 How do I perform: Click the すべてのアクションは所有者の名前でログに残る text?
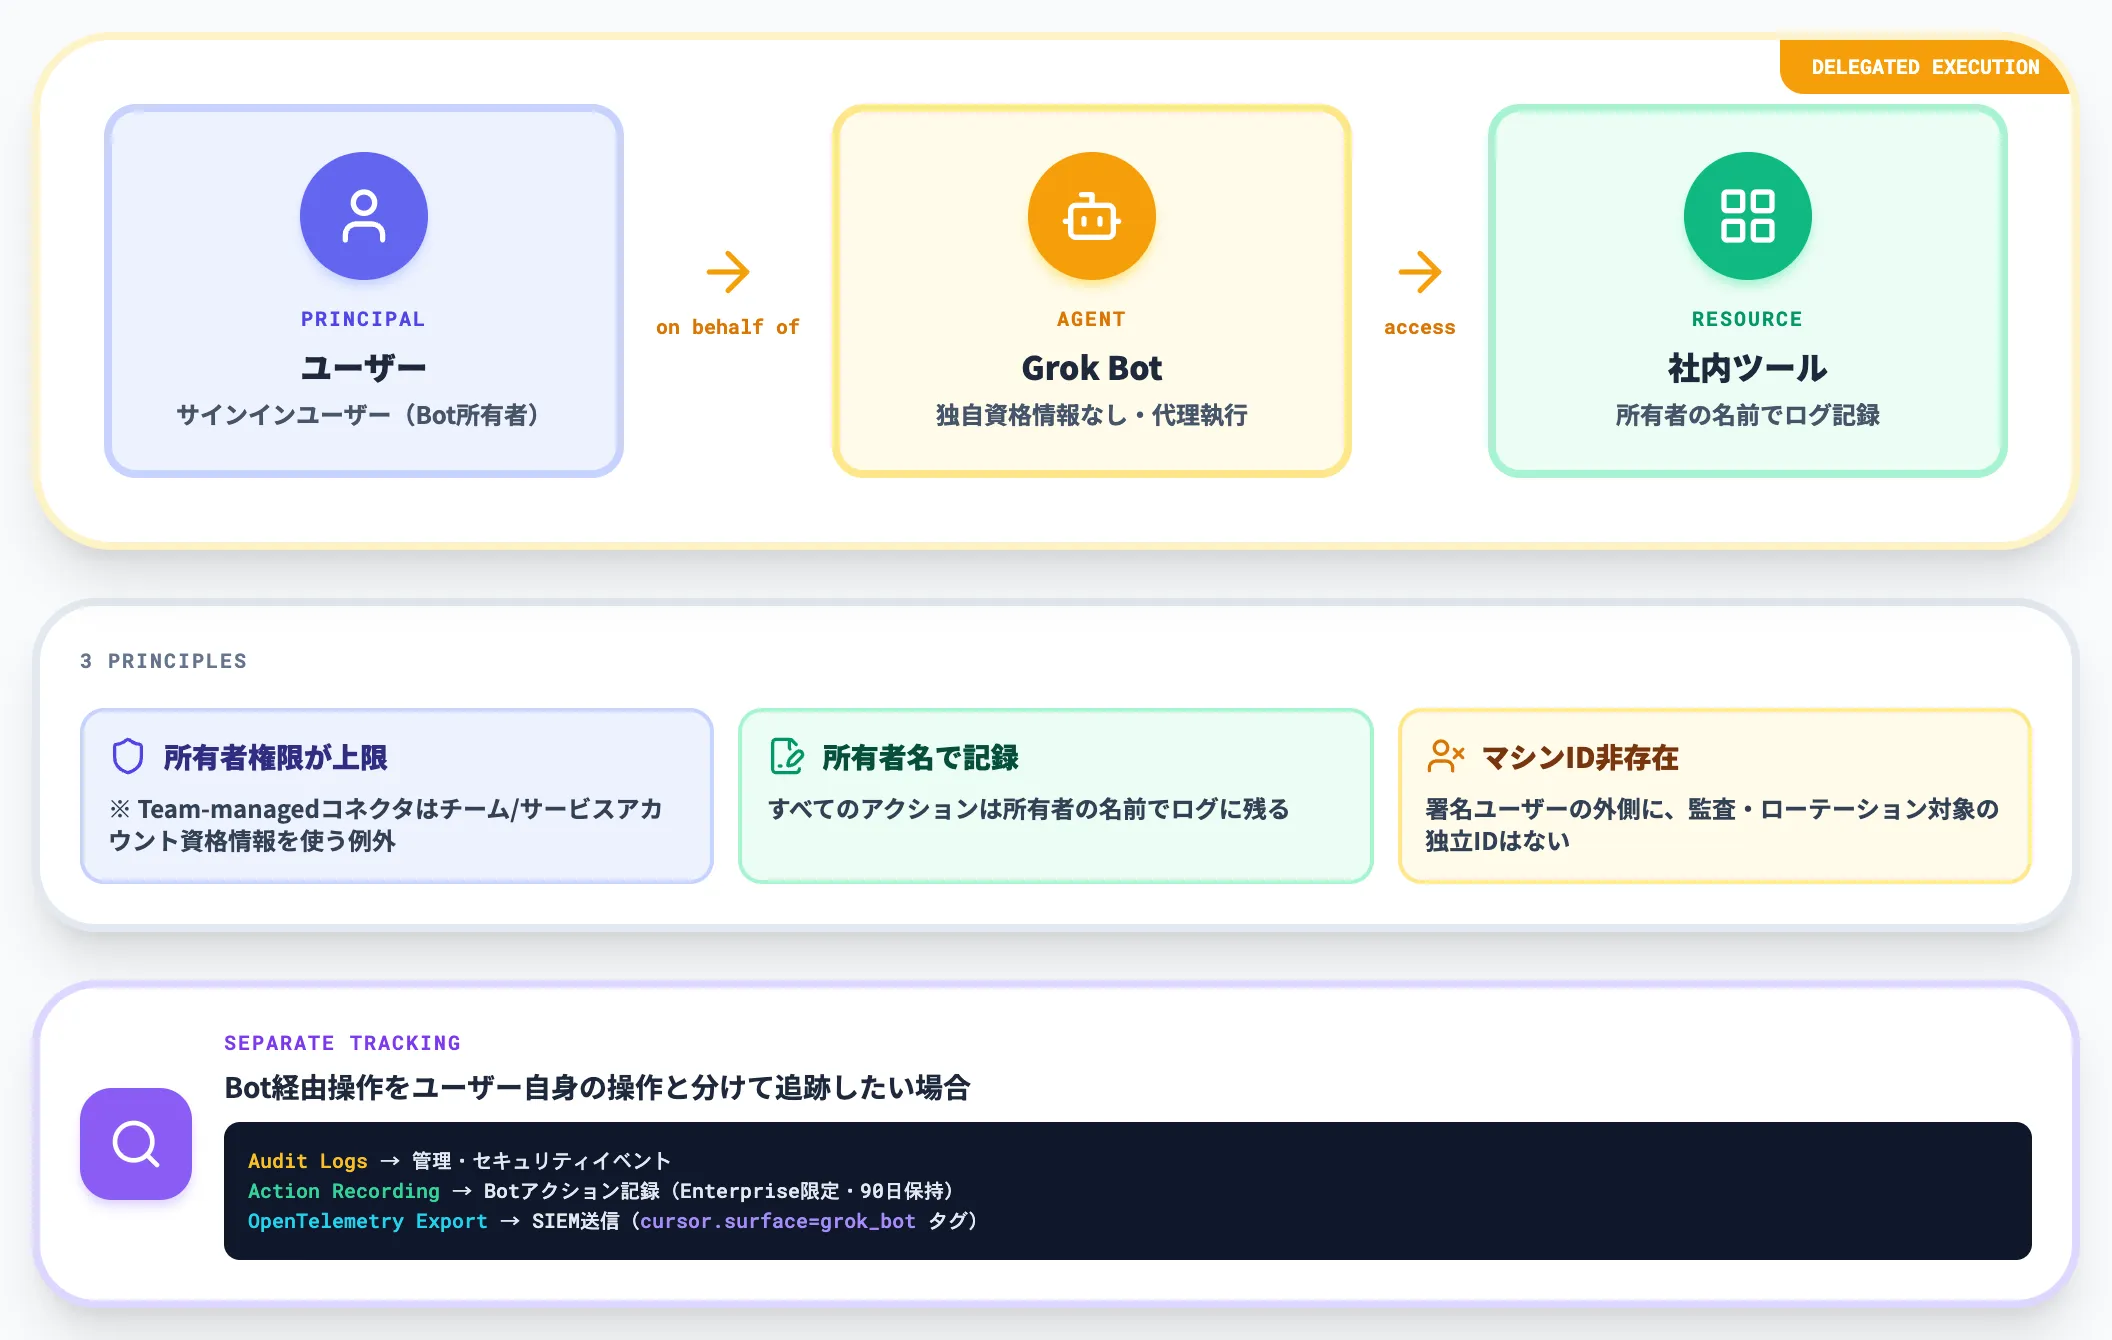(1029, 809)
